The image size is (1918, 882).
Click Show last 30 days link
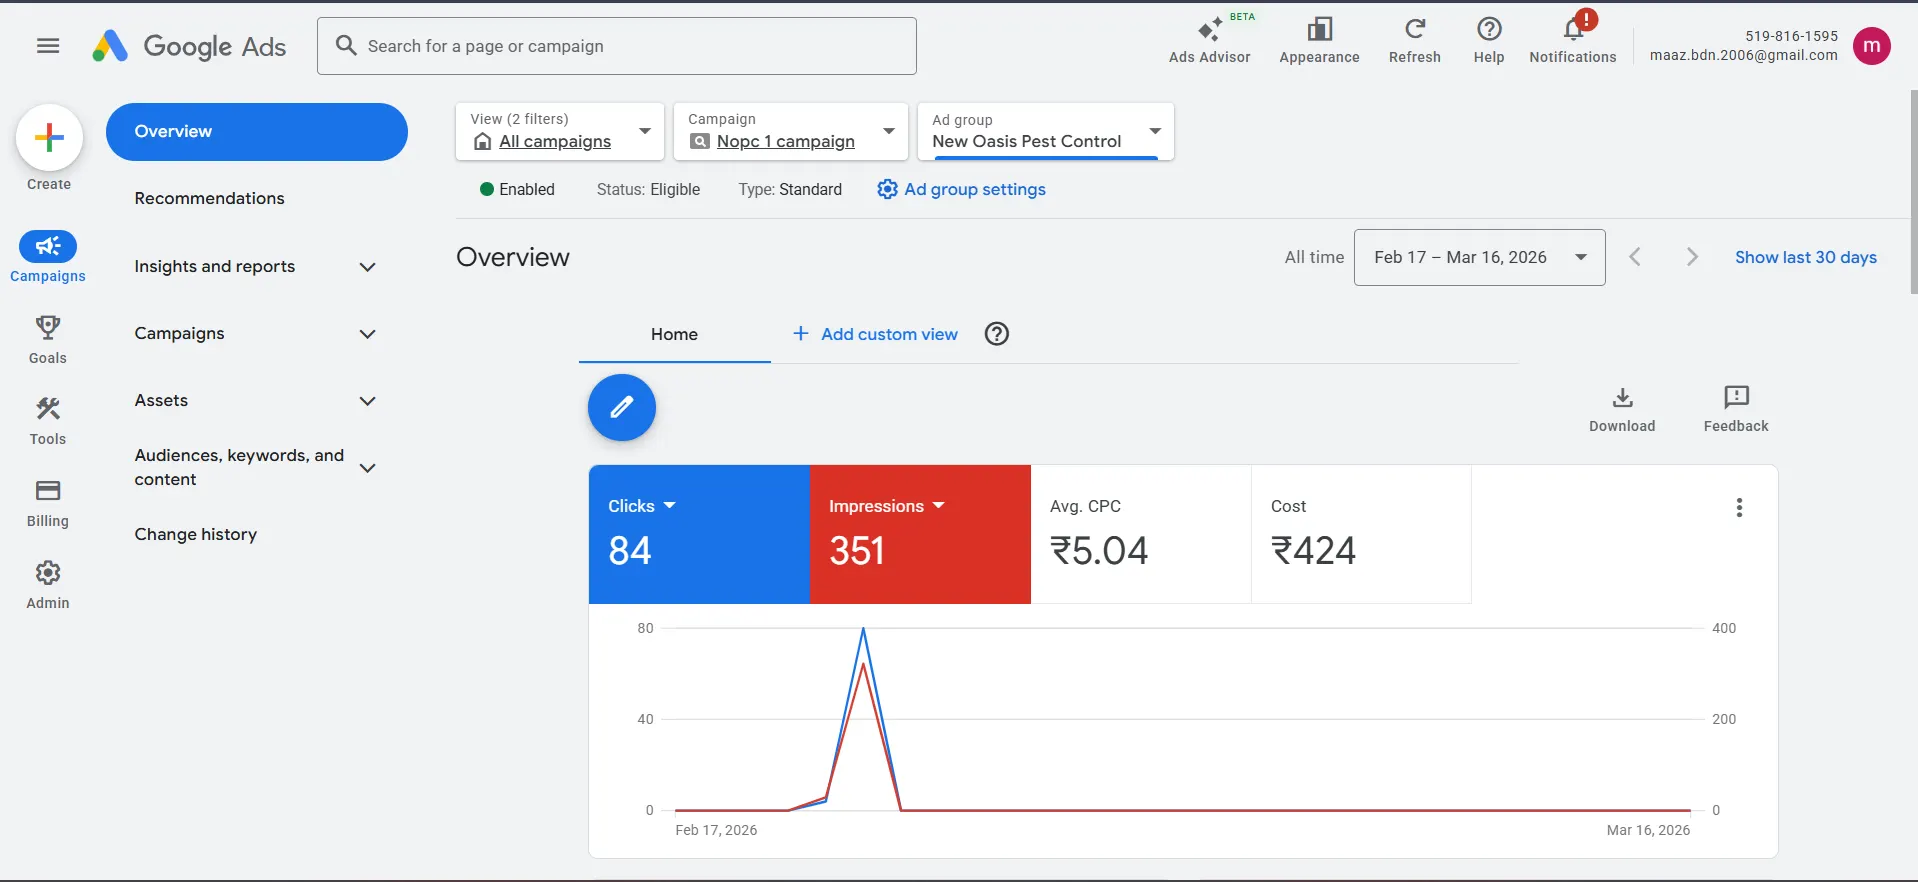coord(1805,258)
